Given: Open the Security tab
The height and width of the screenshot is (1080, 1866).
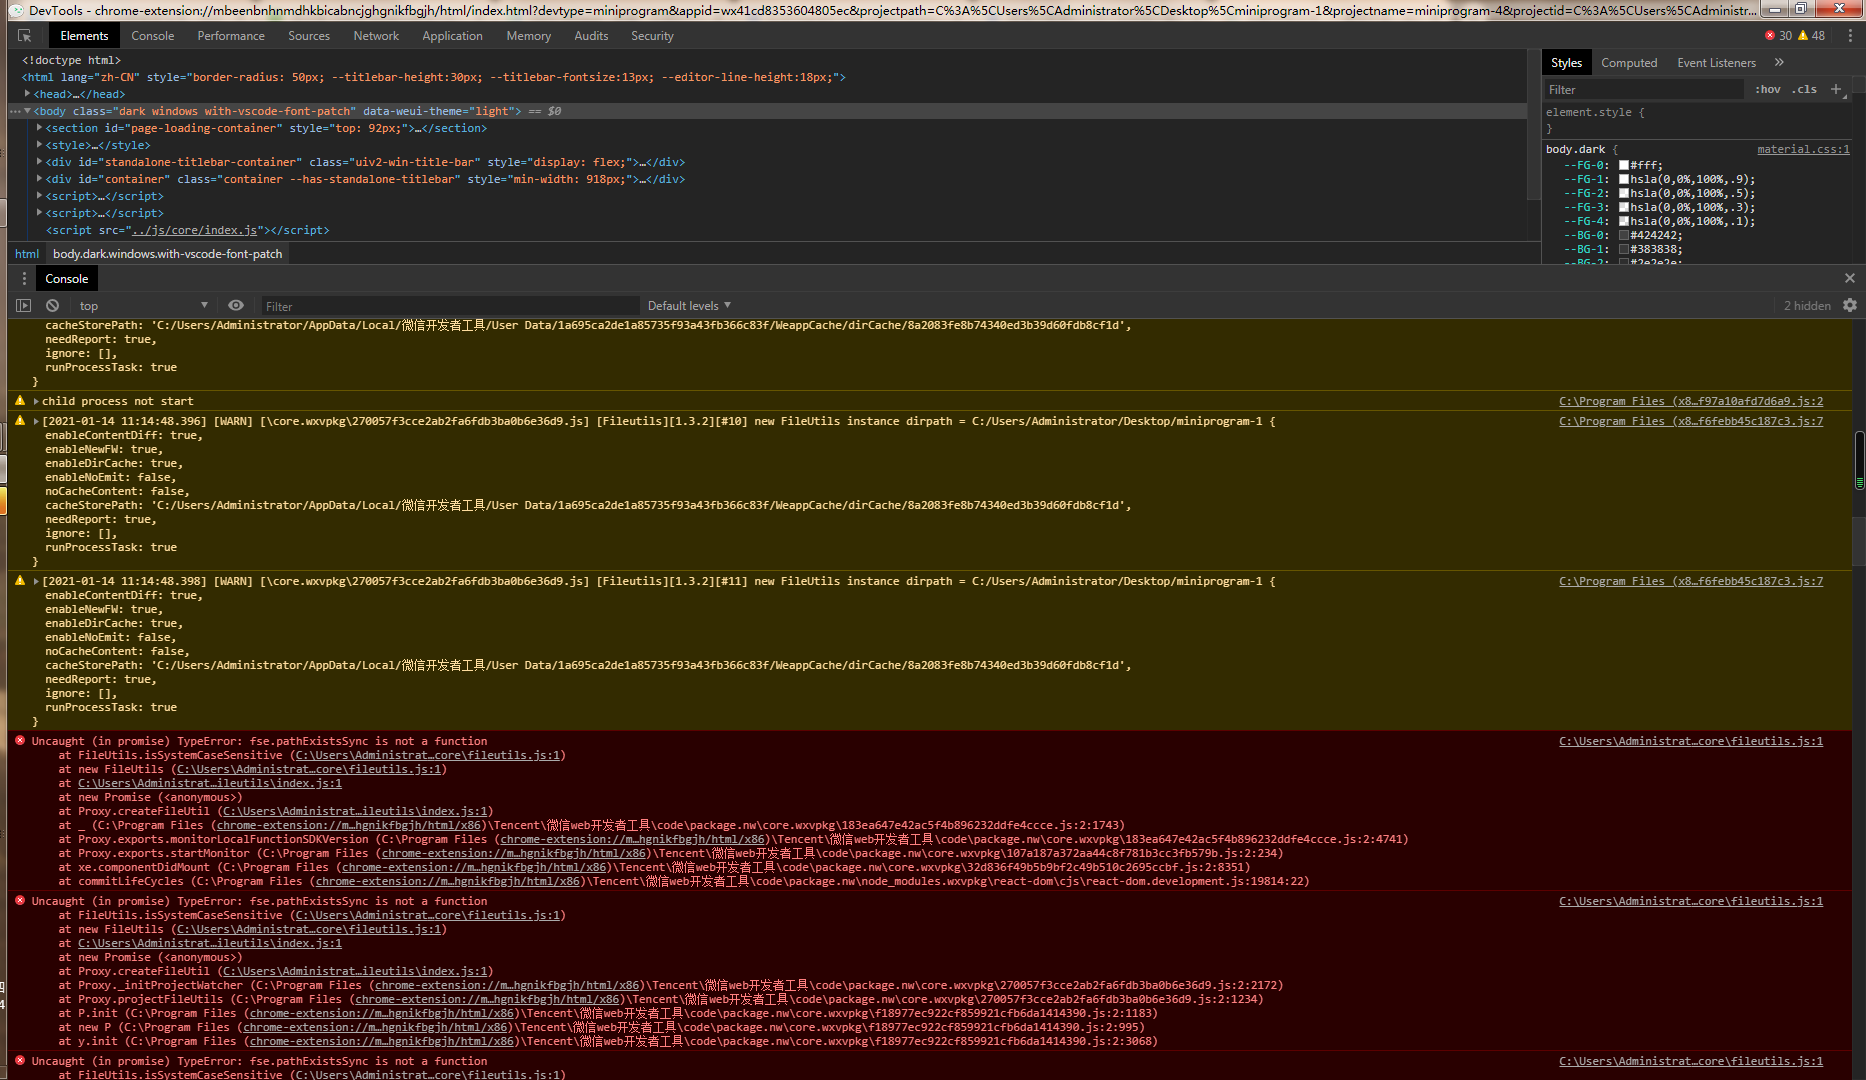Looking at the screenshot, I should click(652, 36).
